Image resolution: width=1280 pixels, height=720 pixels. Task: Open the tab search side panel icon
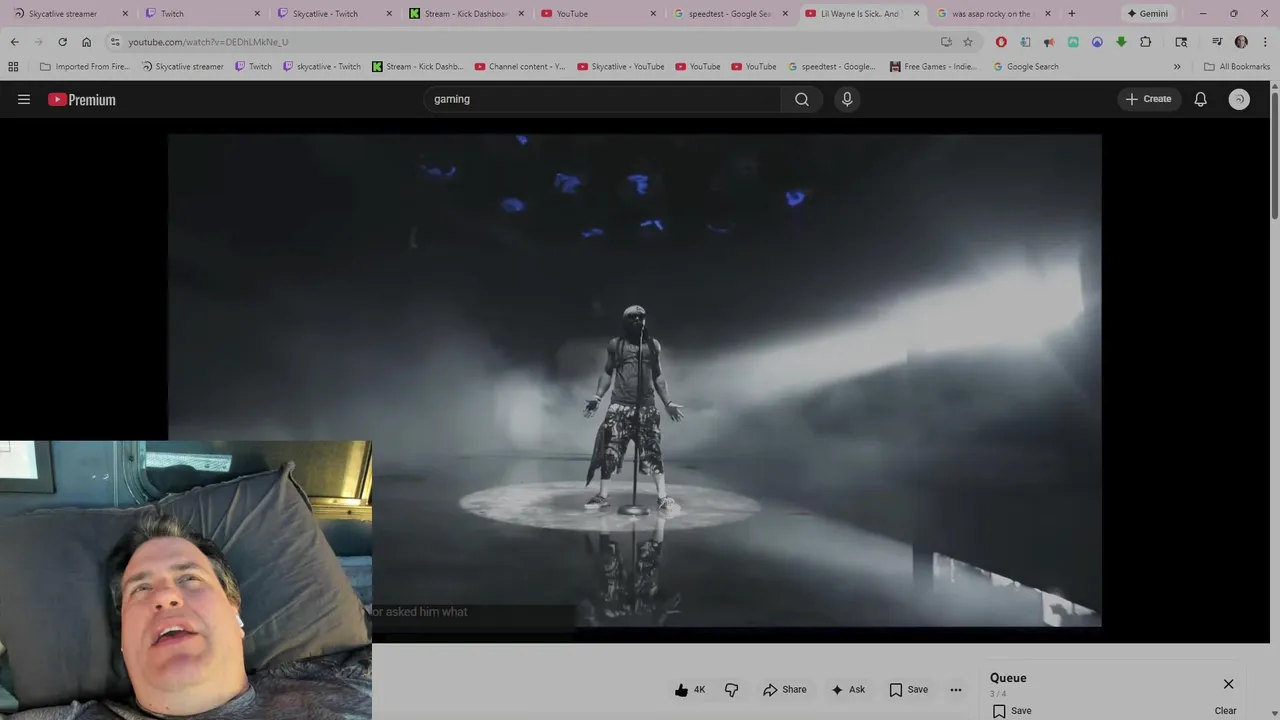click(1181, 42)
